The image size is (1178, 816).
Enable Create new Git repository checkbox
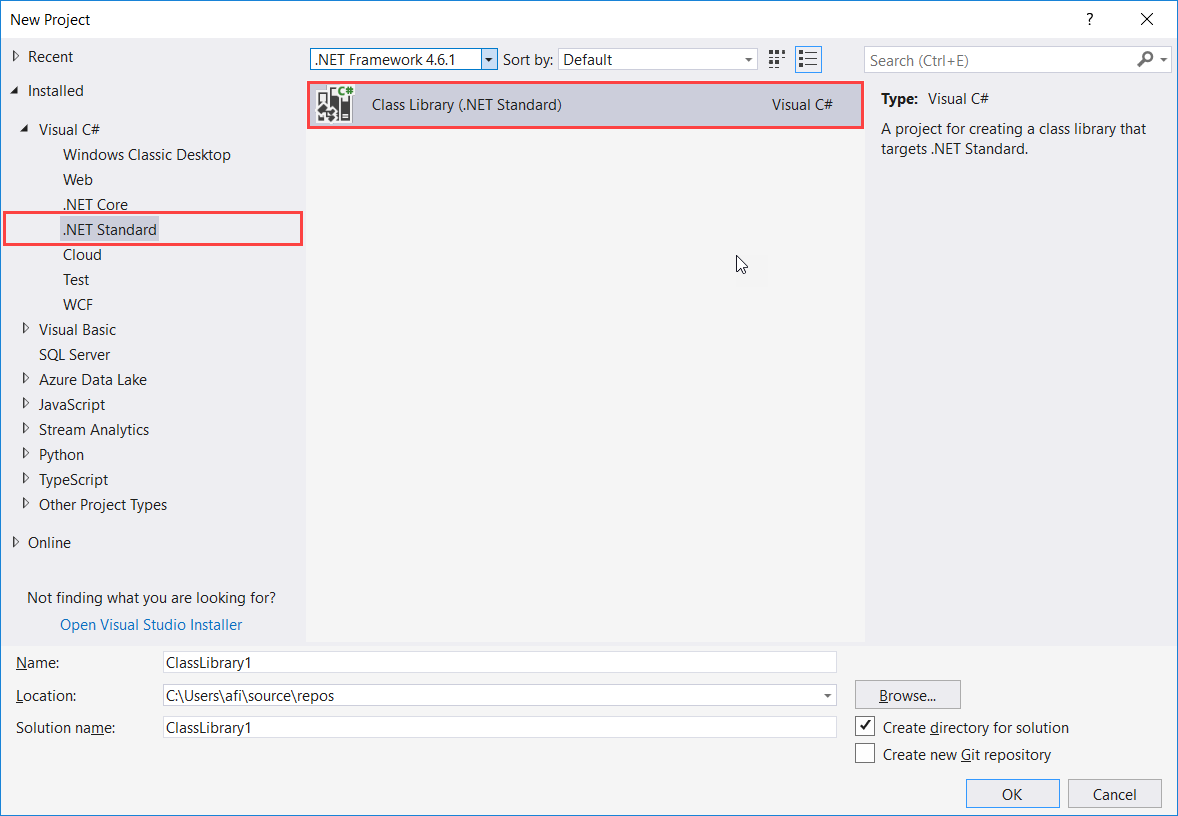pyautogui.click(x=865, y=754)
